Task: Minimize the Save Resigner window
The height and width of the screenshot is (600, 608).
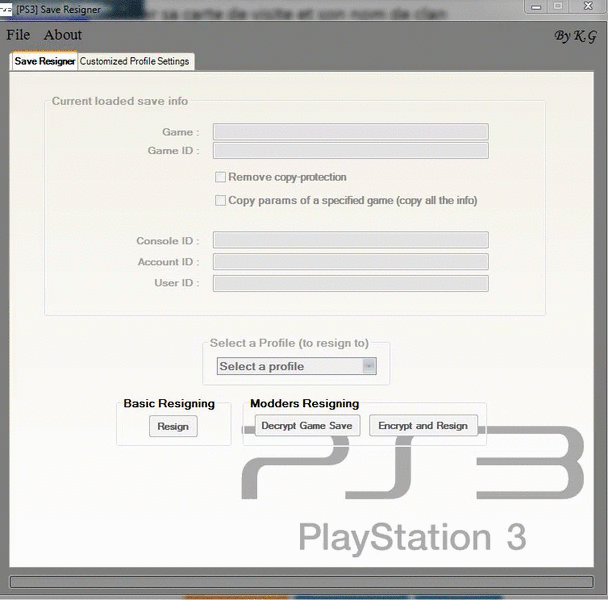Action: [536, 7]
